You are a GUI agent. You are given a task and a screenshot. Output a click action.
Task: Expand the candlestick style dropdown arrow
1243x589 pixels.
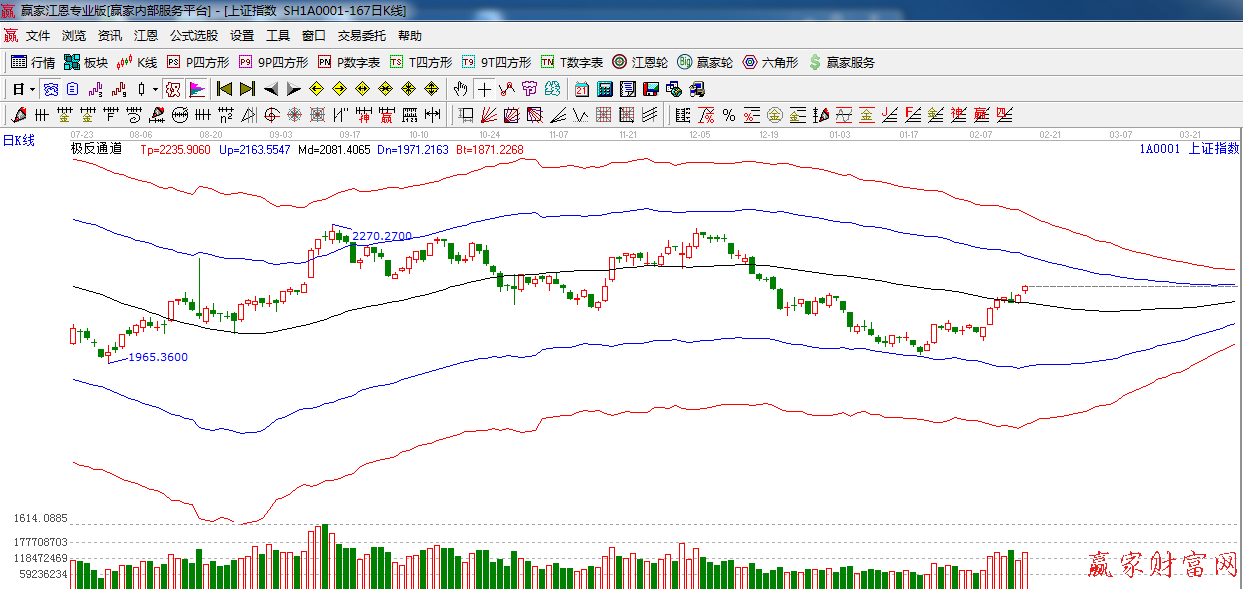tap(155, 89)
